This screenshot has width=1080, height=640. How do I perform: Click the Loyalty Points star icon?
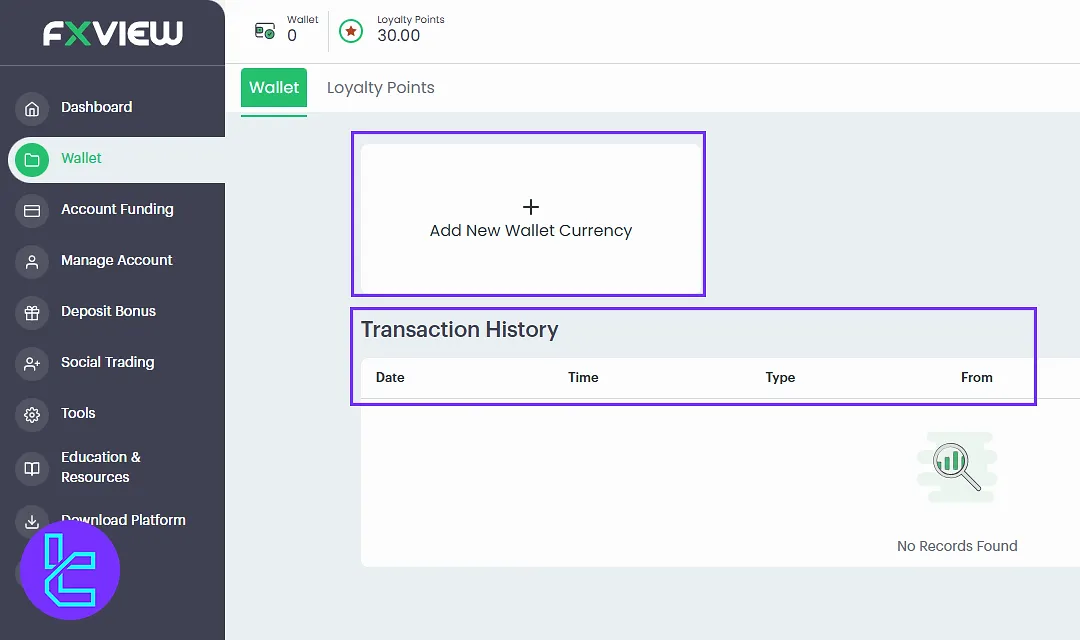(x=351, y=31)
